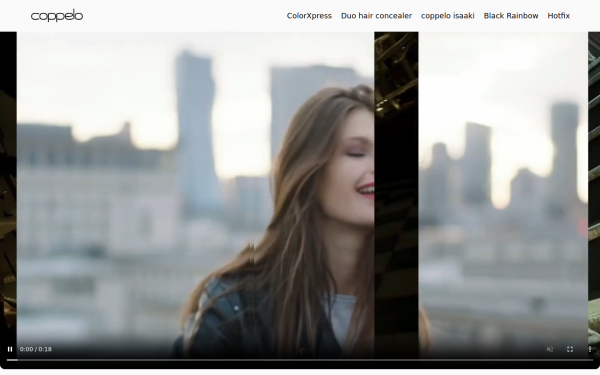Image resolution: width=600 pixels, height=375 pixels.
Task: Select the Black Rainbow link
Action: [511, 16]
